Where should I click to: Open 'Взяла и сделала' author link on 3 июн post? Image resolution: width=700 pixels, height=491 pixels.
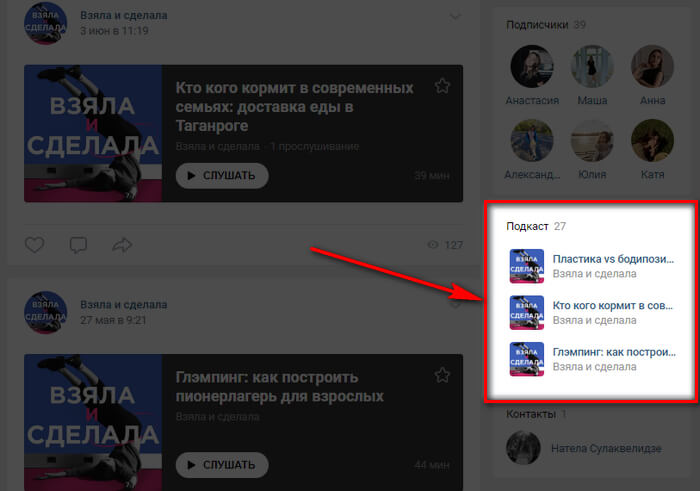(124, 15)
